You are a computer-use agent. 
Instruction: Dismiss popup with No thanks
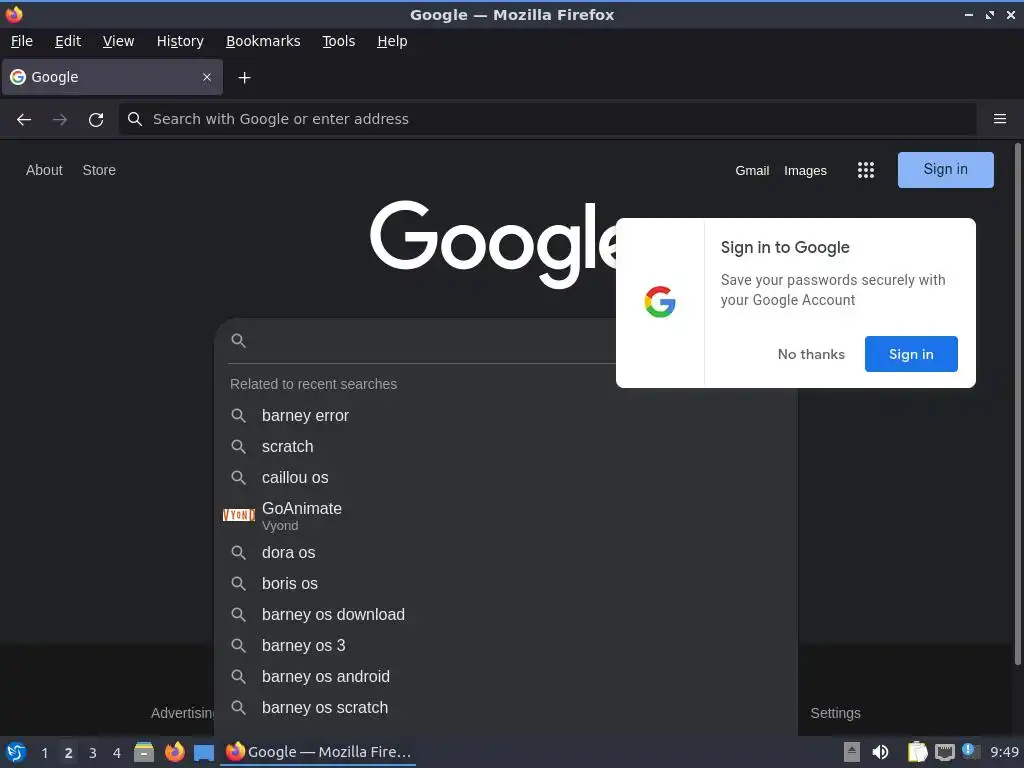[x=811, y=354]
